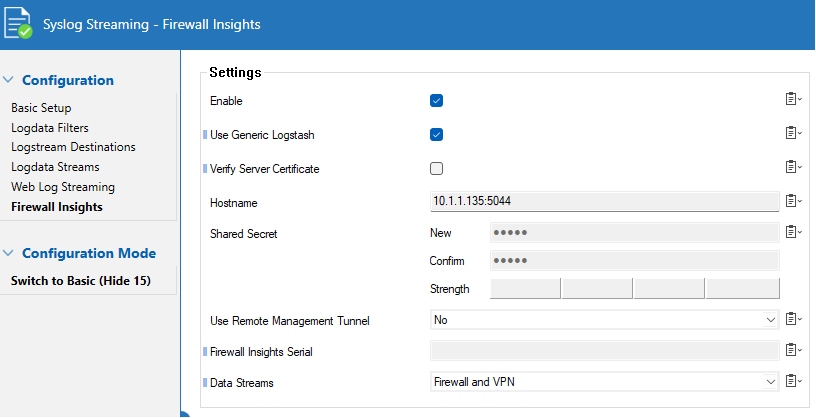Click Switch to Basic (Hide 15)
The width and height of the screenshot is (816, 418).
click(x=81, y=281)
